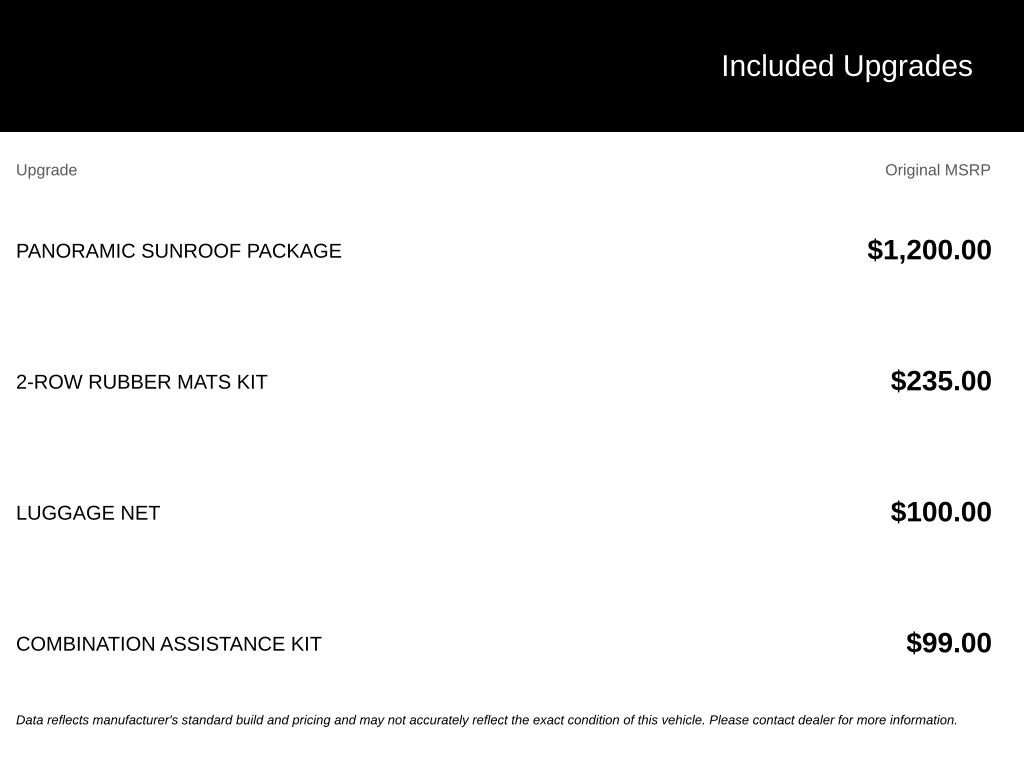Click the word 'Upgrades' in the banner
The image size is (1024, 768).
[x=908, y=67]
